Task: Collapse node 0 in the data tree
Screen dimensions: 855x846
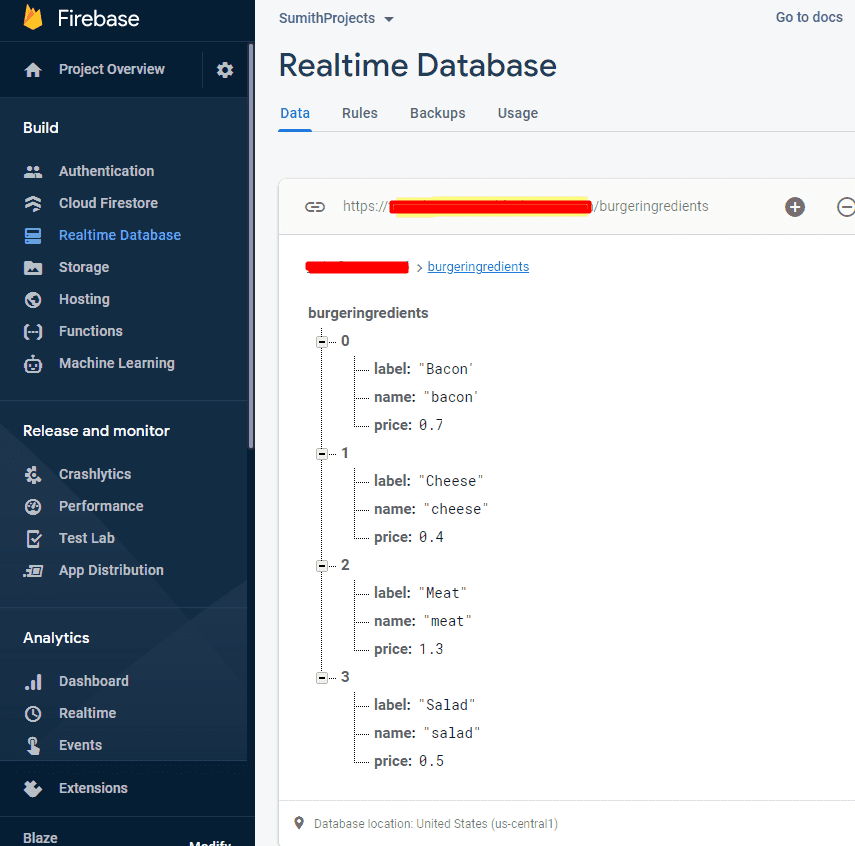Action: [322, 342]
